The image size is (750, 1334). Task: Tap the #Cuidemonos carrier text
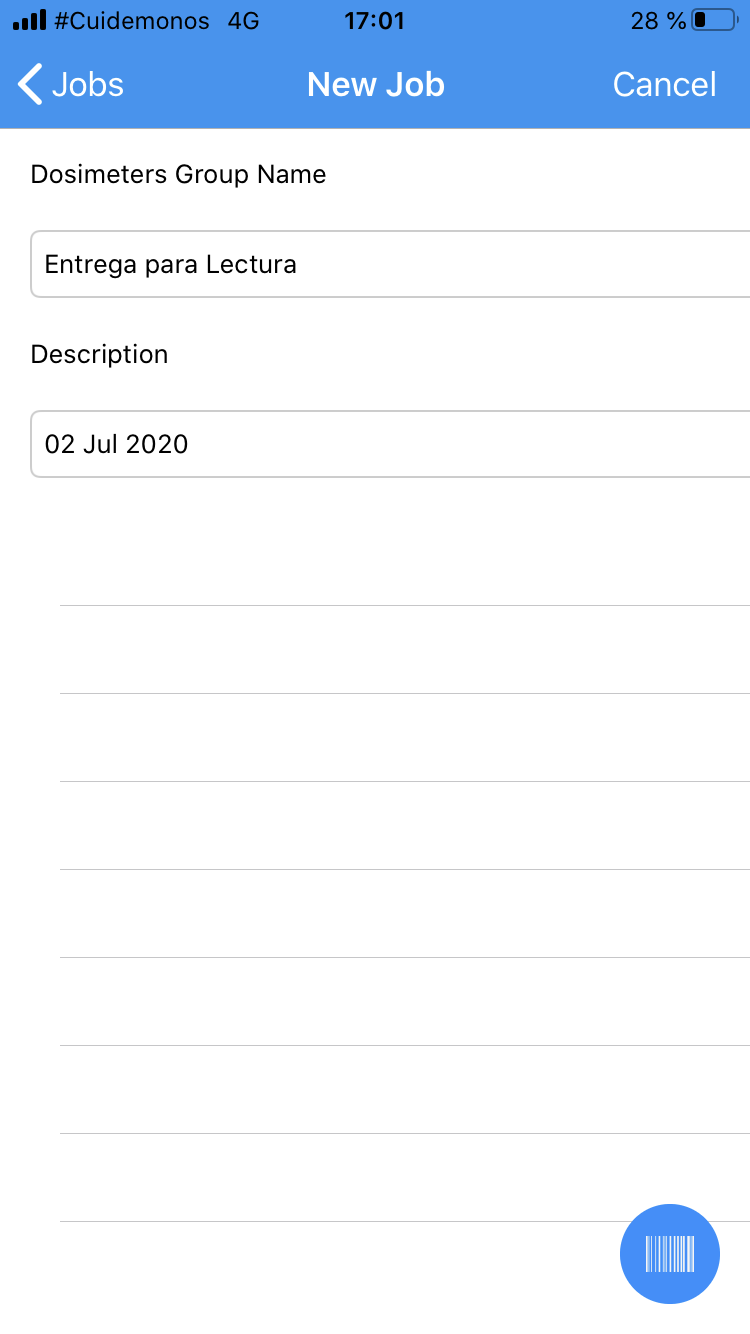[131, 20]
